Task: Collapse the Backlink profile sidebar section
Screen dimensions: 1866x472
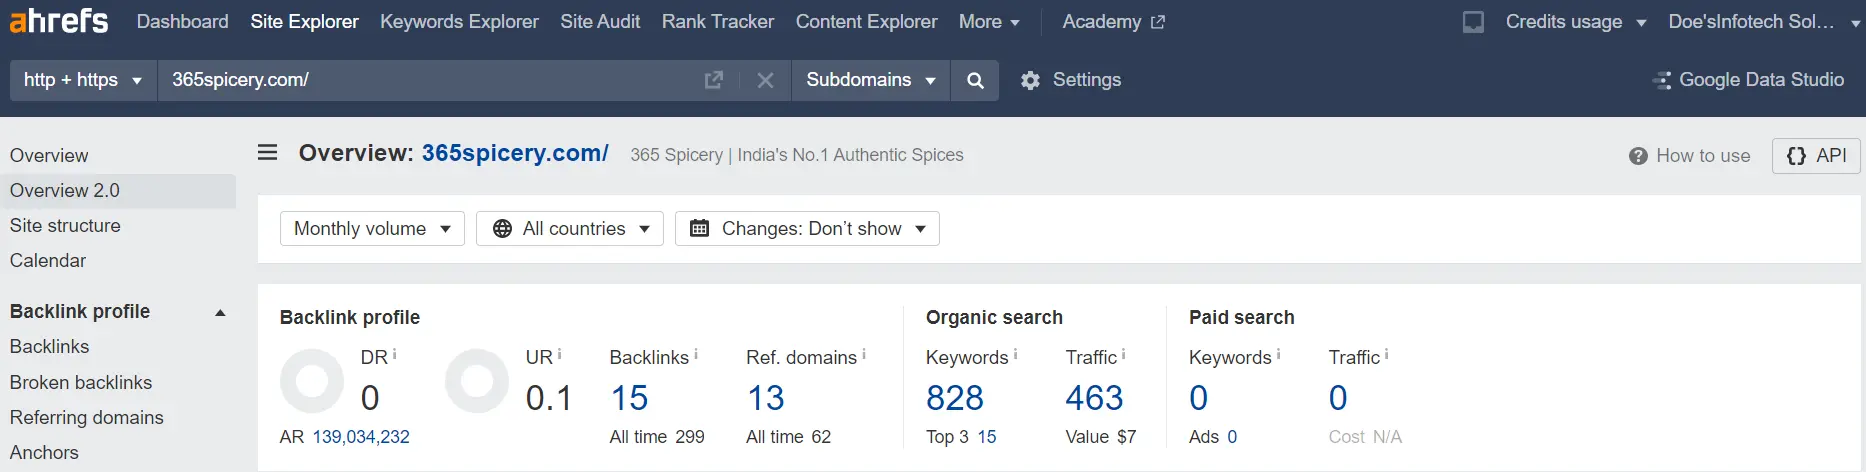Action: click(220, 312)
